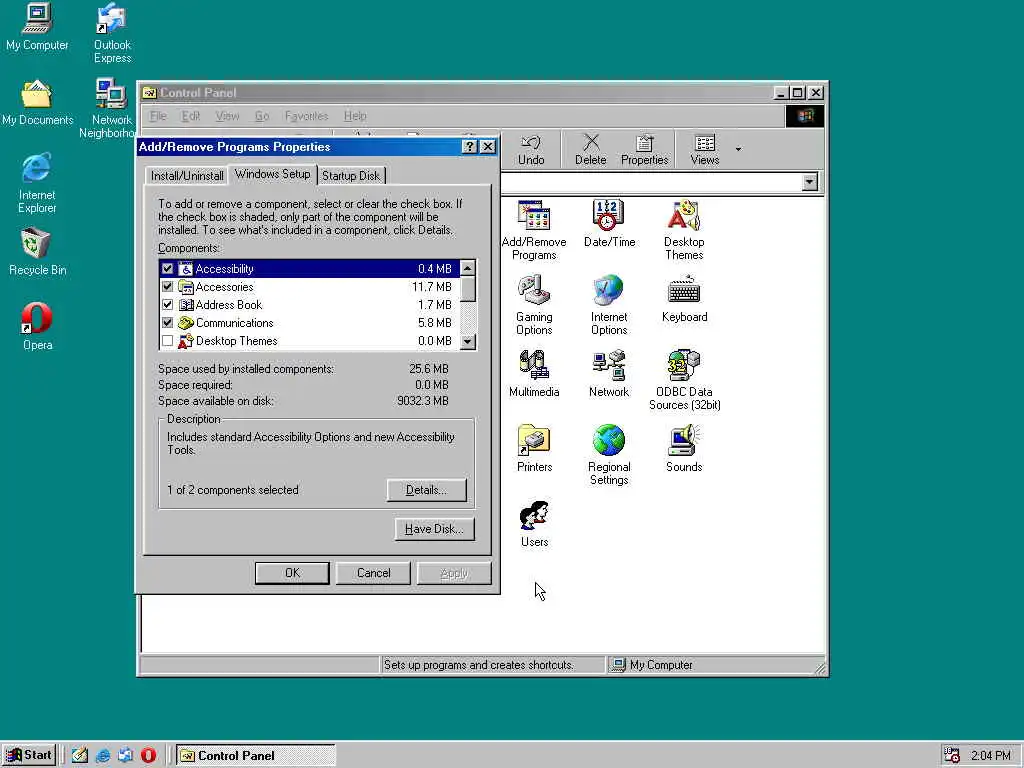Select the My Documents desktop folder
Viewport: 1024px width, 768px height.
[37, 103]
